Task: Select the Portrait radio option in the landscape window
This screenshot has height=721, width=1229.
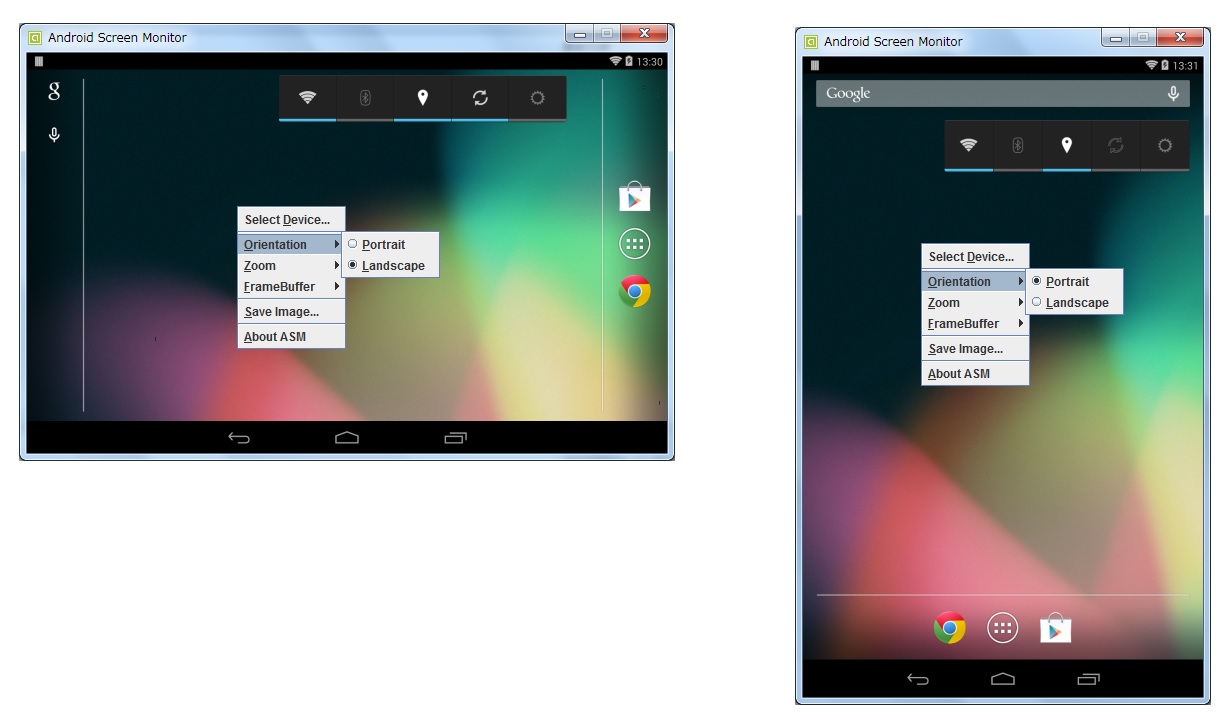Action: [383, 244]
